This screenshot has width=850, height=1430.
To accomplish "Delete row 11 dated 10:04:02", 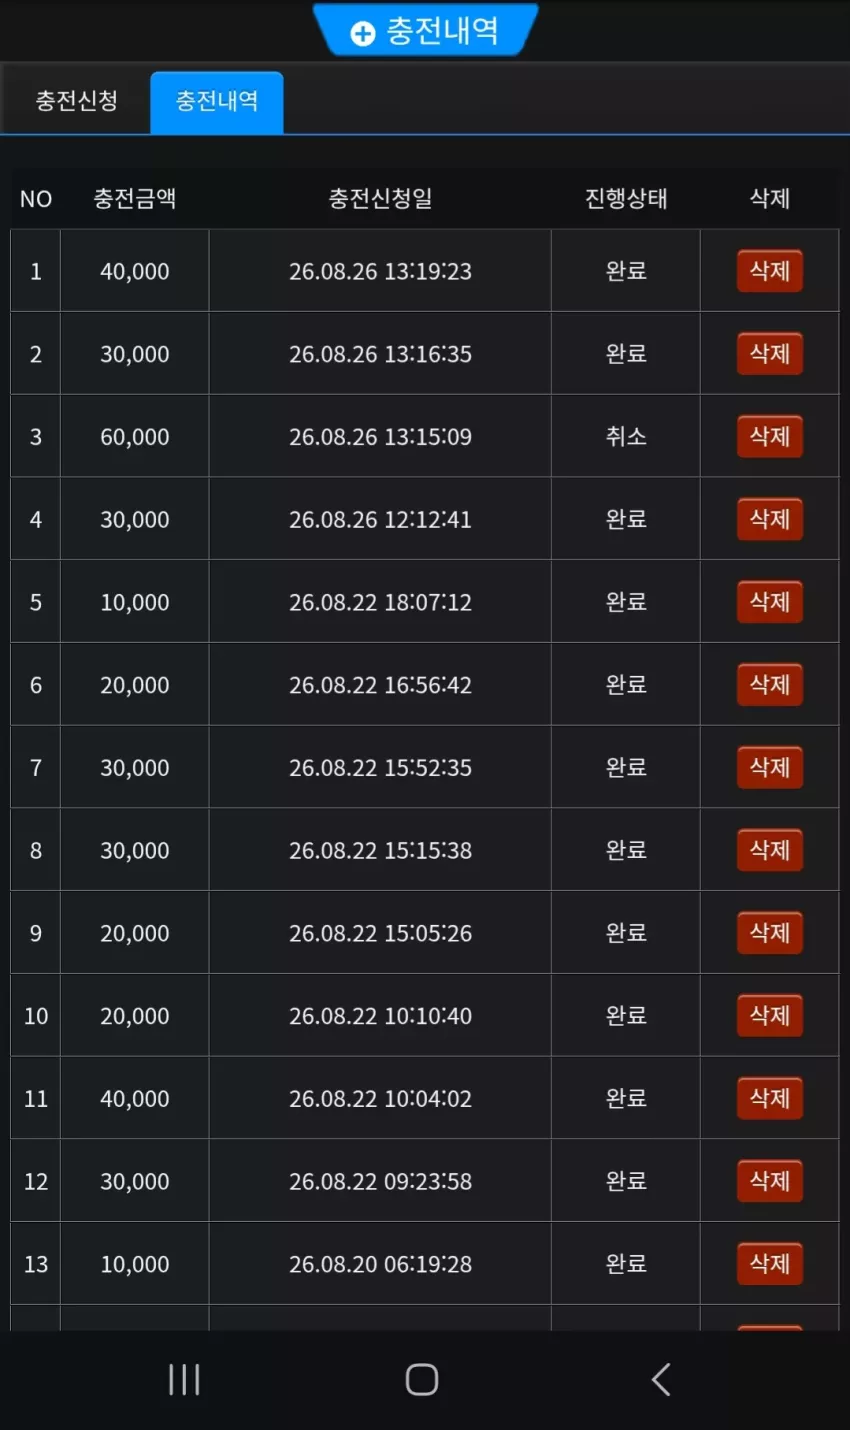I will (770, 1098).
